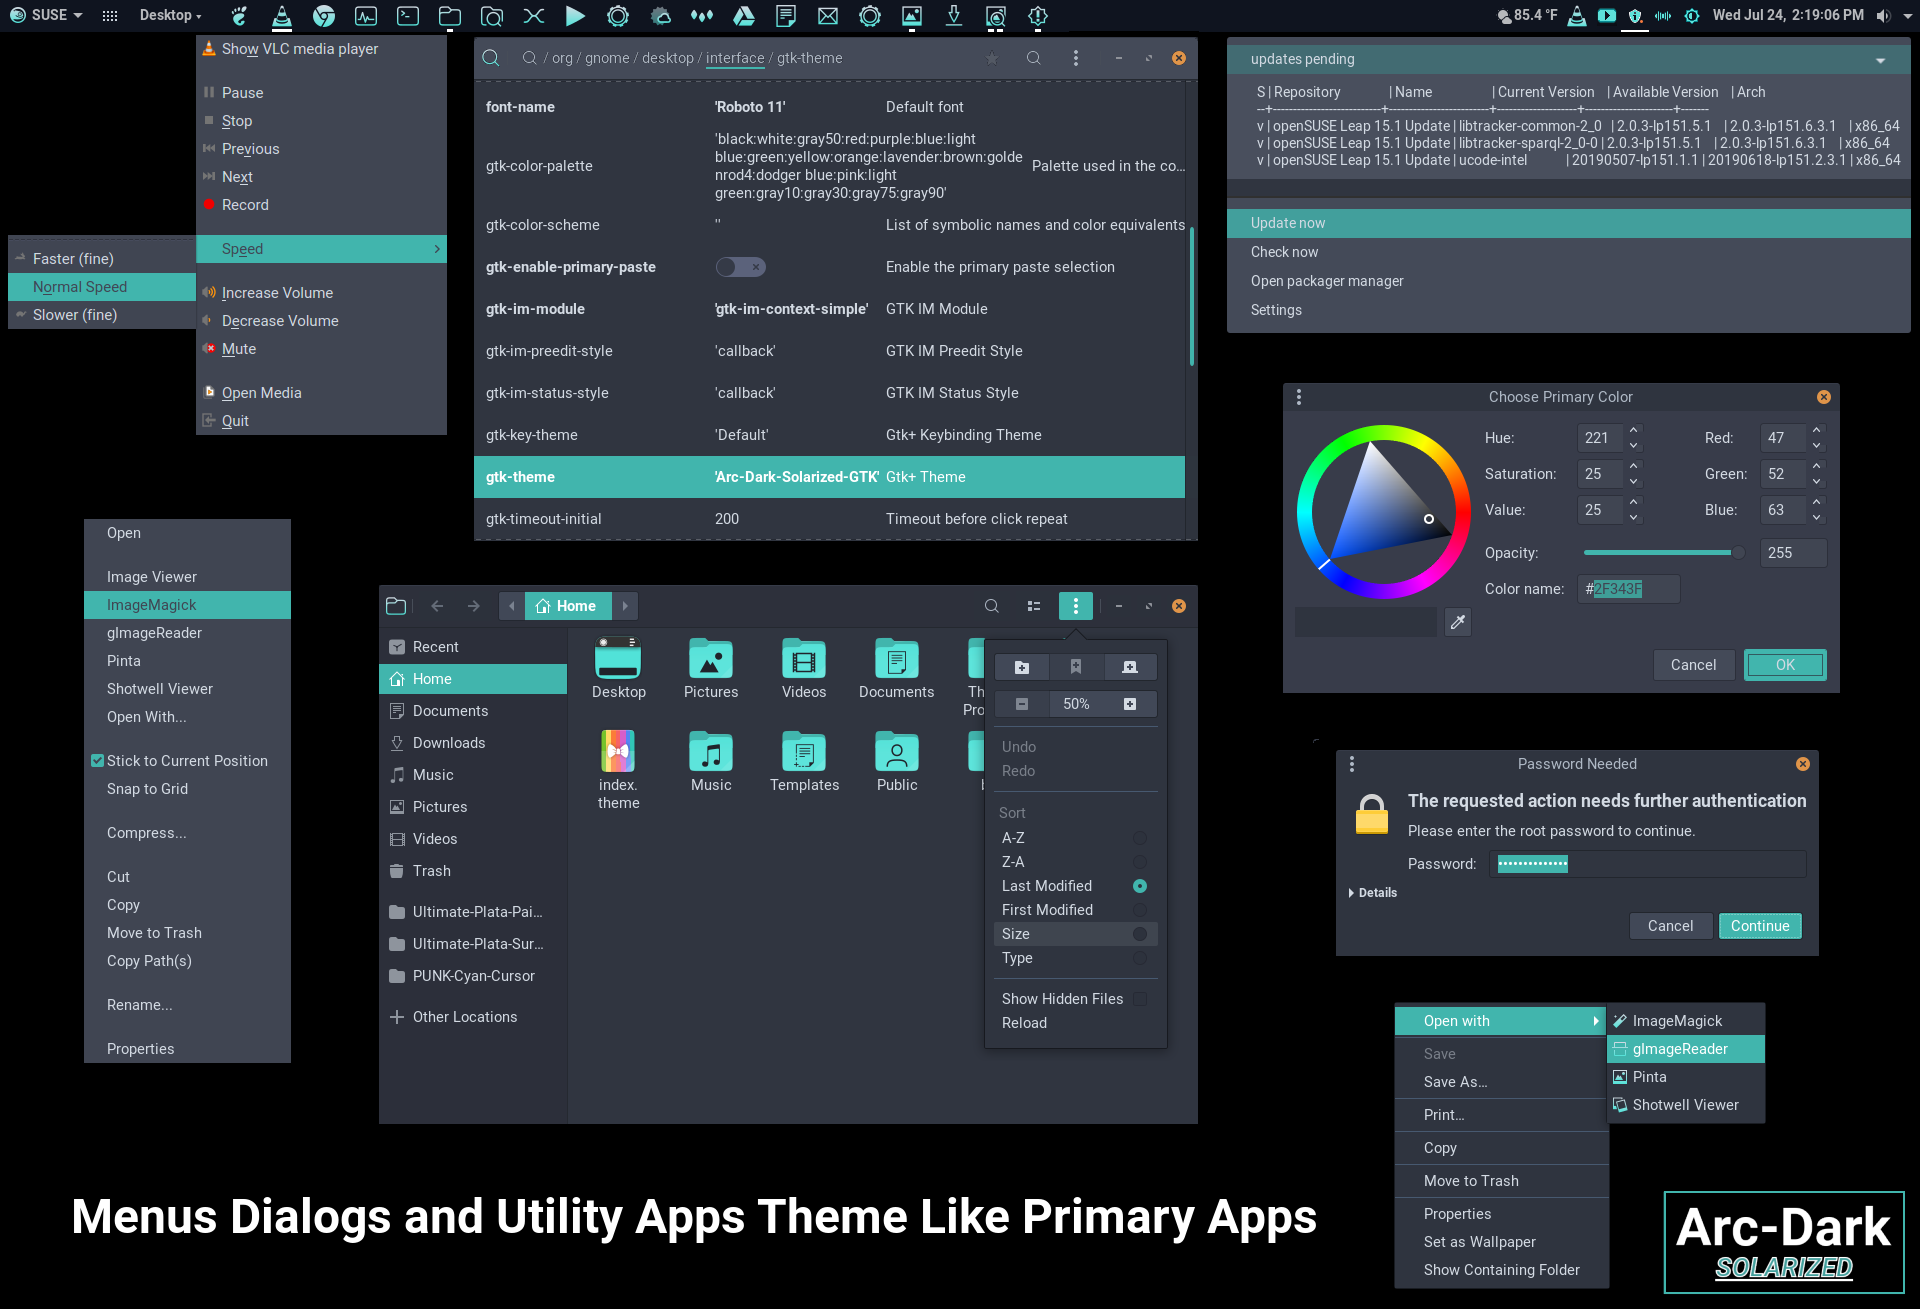Toggle gtk-enable-primary-paste switch
The height and width of the screenshot is (1309, 1920).
click(x=741, y=267)
